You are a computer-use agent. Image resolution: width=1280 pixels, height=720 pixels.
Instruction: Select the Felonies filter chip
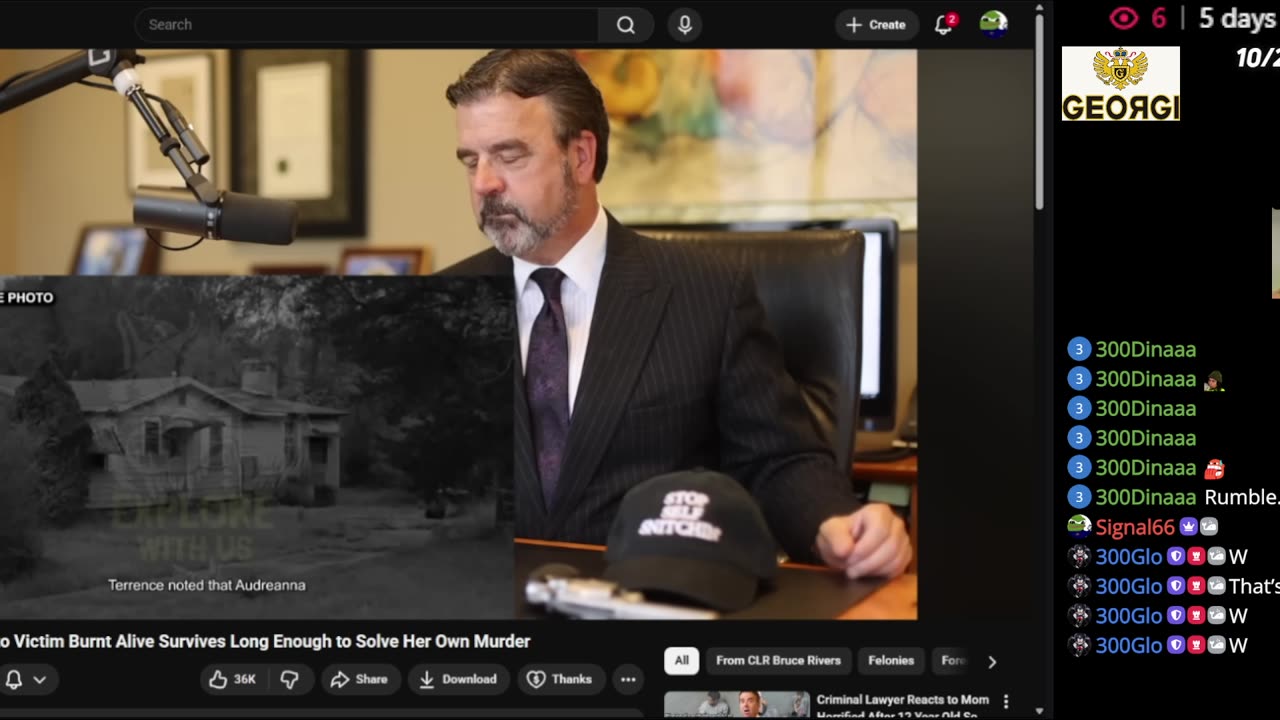pos(891,660)
